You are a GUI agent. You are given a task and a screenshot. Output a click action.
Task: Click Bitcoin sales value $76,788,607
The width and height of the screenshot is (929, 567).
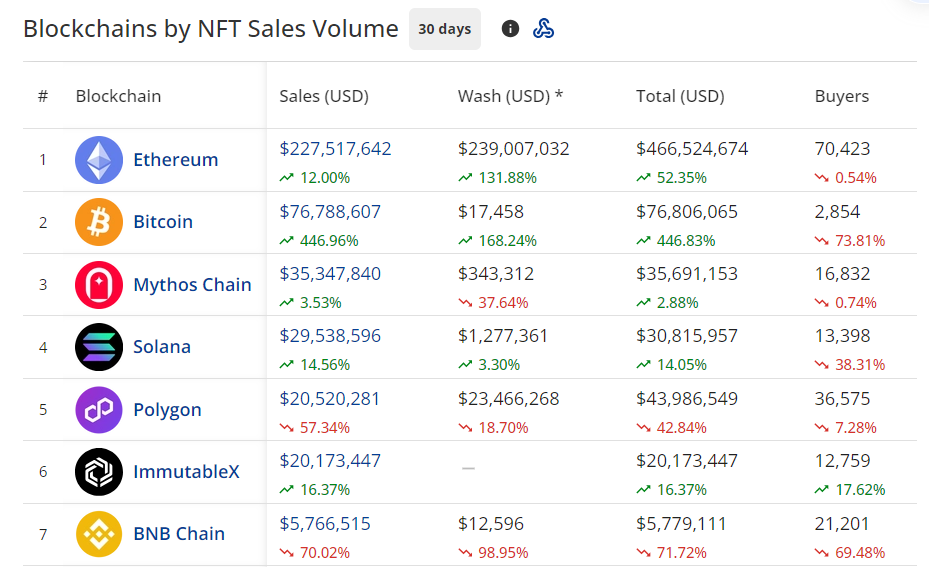click(x=330, y=212)
